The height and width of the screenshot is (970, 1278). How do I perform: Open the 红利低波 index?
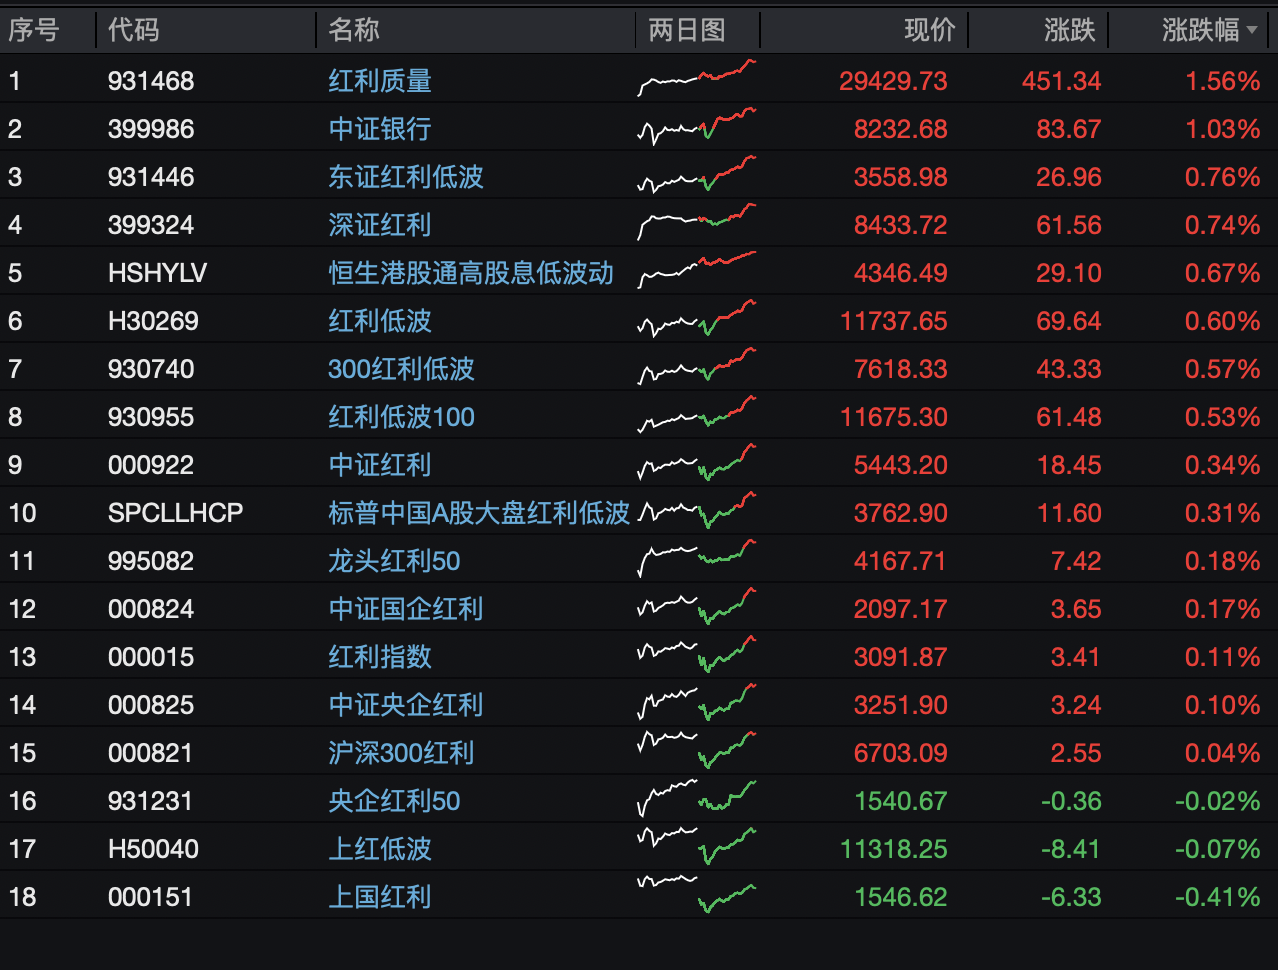coord(380,321)
